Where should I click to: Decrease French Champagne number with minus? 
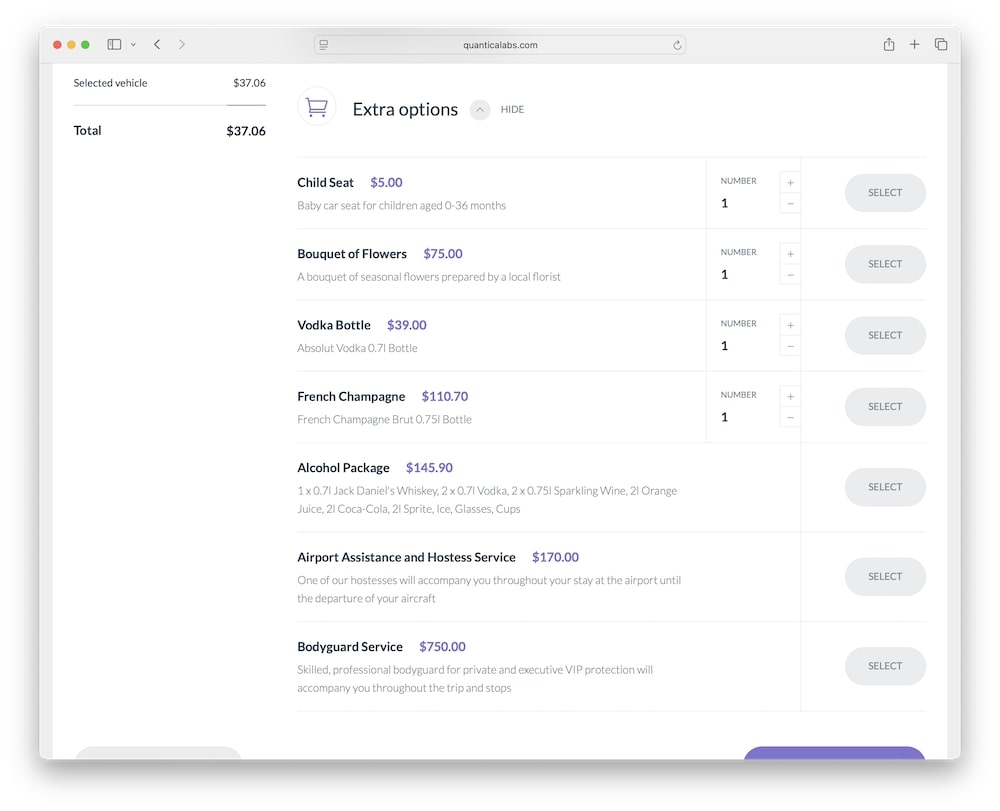(790, 418)
